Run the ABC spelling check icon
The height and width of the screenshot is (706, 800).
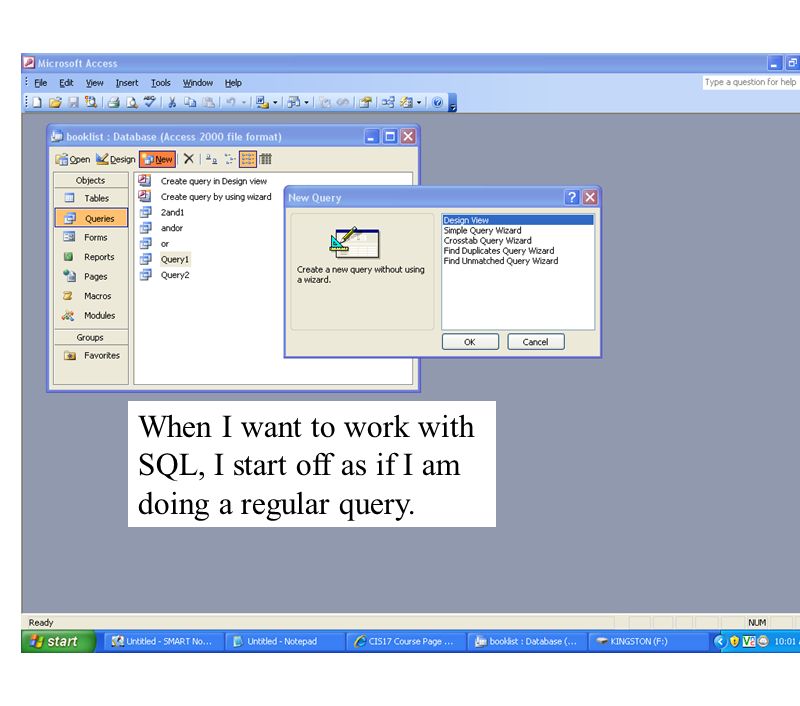tap(149, 102)
